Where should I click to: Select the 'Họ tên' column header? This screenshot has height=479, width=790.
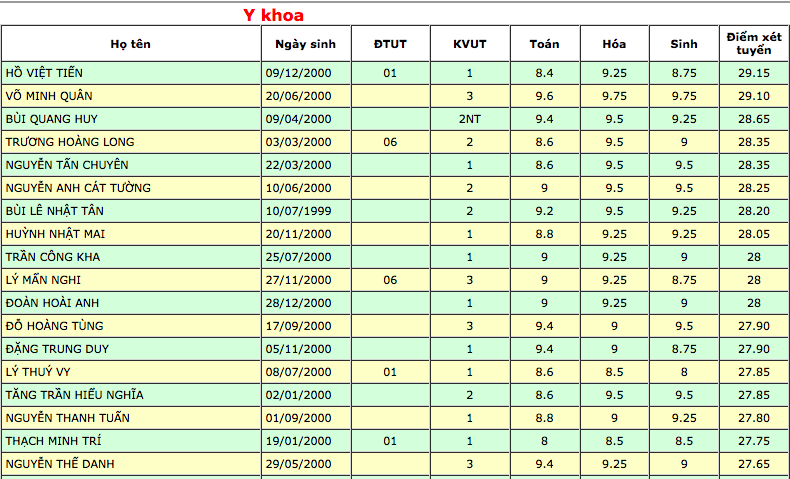tap(131, 44)
